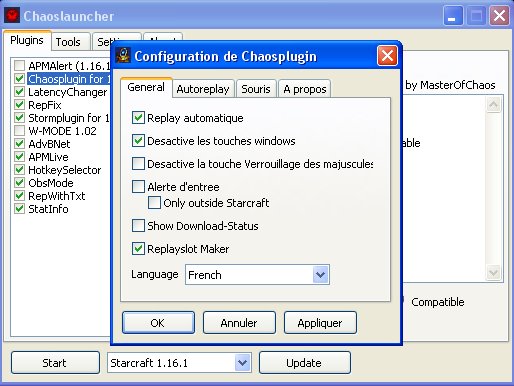Uncheck Desactive les touches windows
514x386 pixels.
pyautogui.click(x=138, y=141)
